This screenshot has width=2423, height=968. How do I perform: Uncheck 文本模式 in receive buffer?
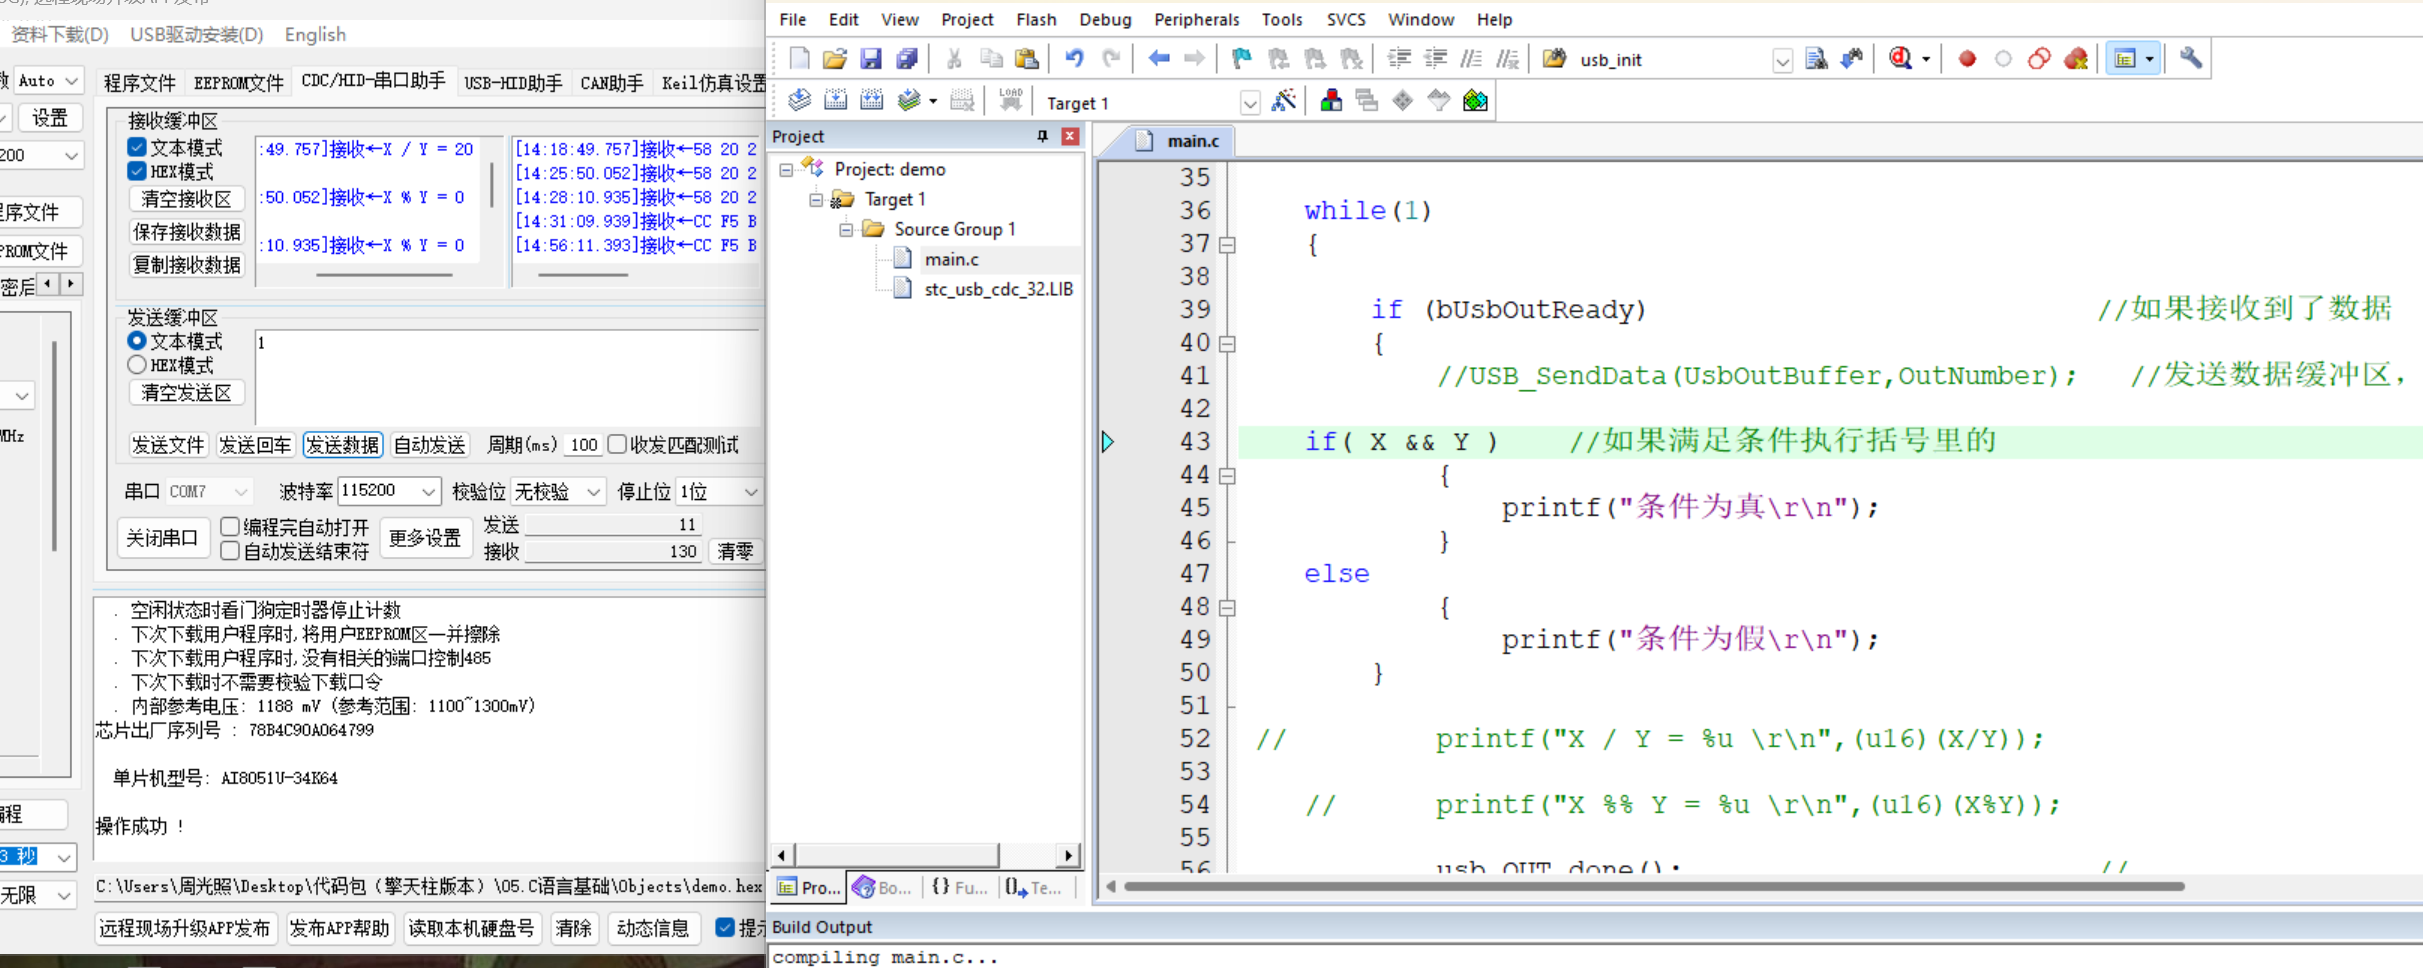coord(137,147)
